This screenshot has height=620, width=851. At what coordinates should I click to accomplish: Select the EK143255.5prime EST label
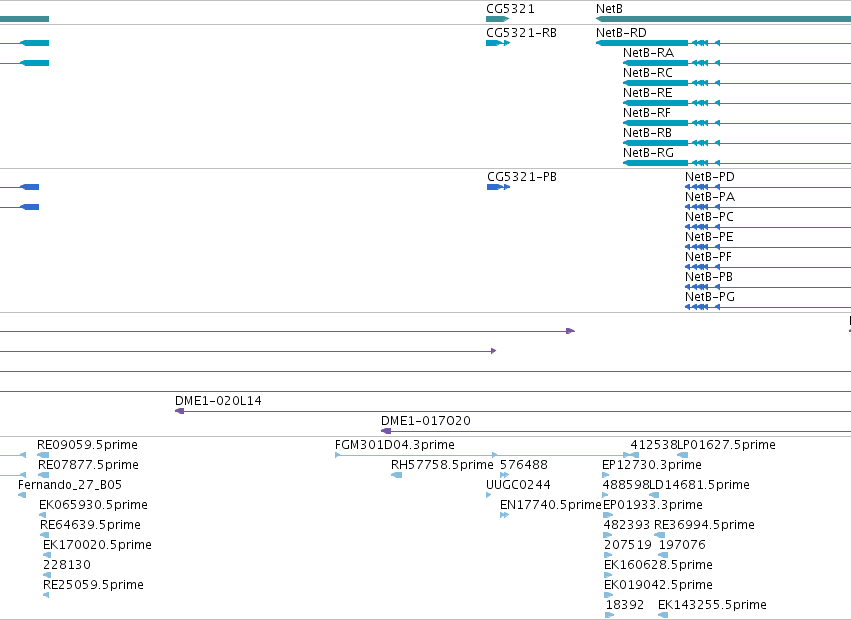[x=713, y=605]
